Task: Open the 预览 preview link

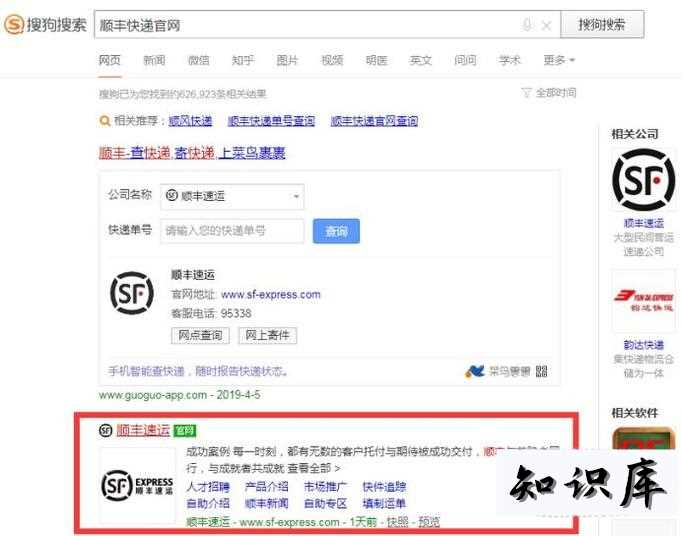Action: 429,522
